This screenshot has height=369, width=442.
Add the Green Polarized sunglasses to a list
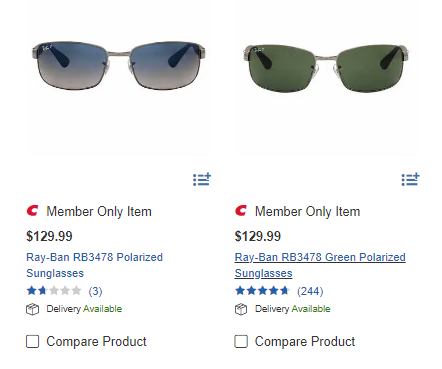410,179
